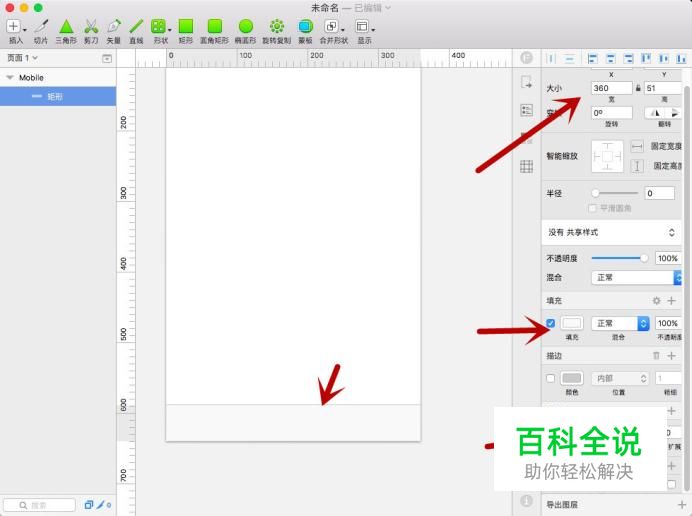Click the align vertical centers icon
Image resolution: width=692 pixels, height=516 pixels.
664,58
